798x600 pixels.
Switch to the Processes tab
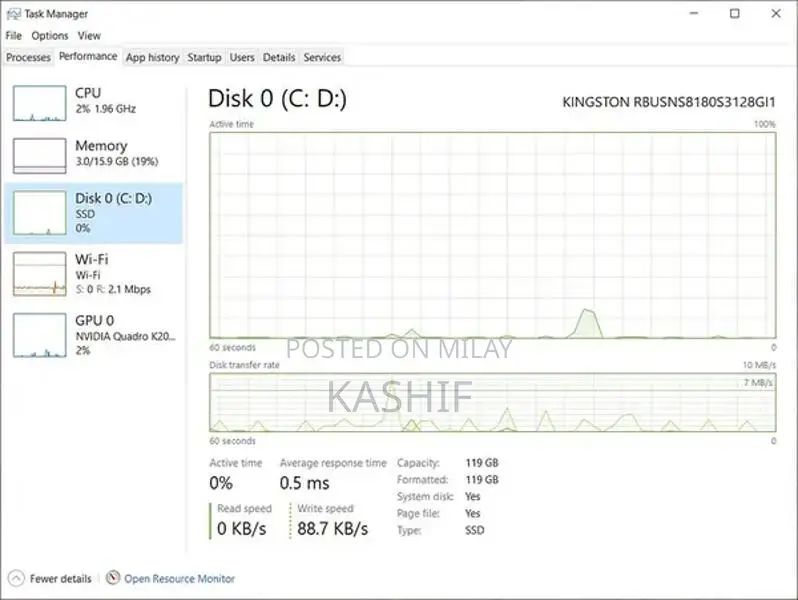28,58
